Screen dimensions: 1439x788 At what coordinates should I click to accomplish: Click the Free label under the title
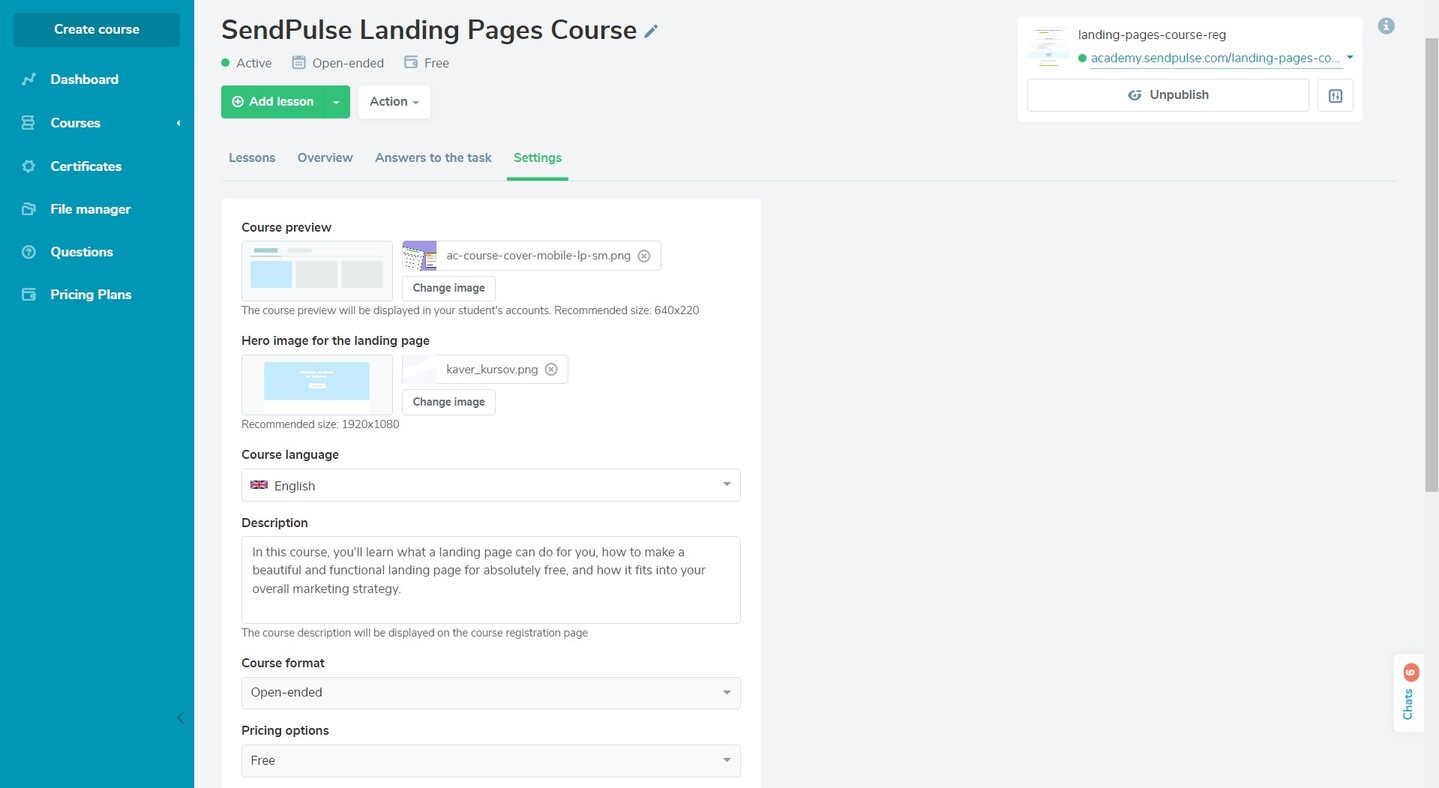pos(436,63)
